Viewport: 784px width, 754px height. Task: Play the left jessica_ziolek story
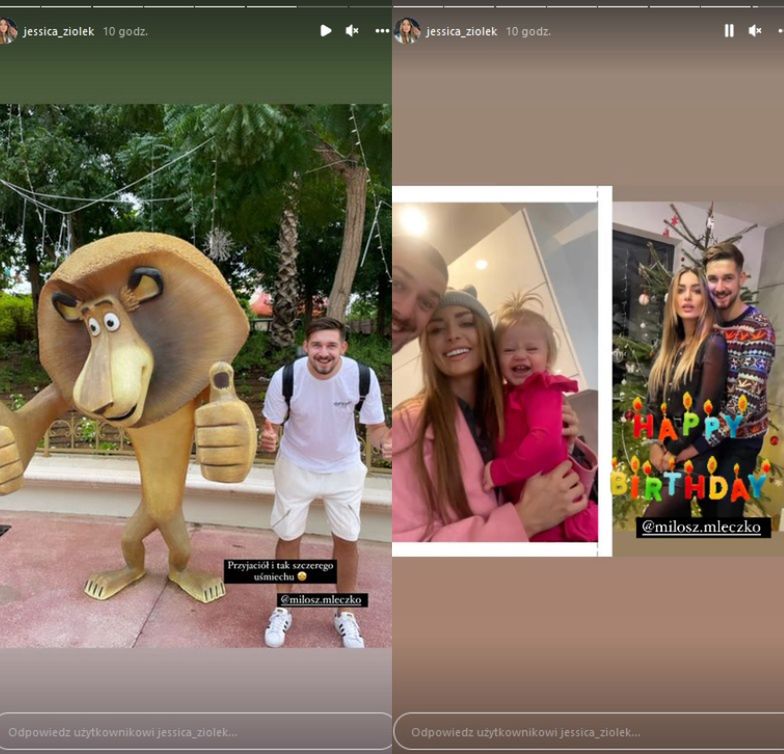(x=326, y=31)
